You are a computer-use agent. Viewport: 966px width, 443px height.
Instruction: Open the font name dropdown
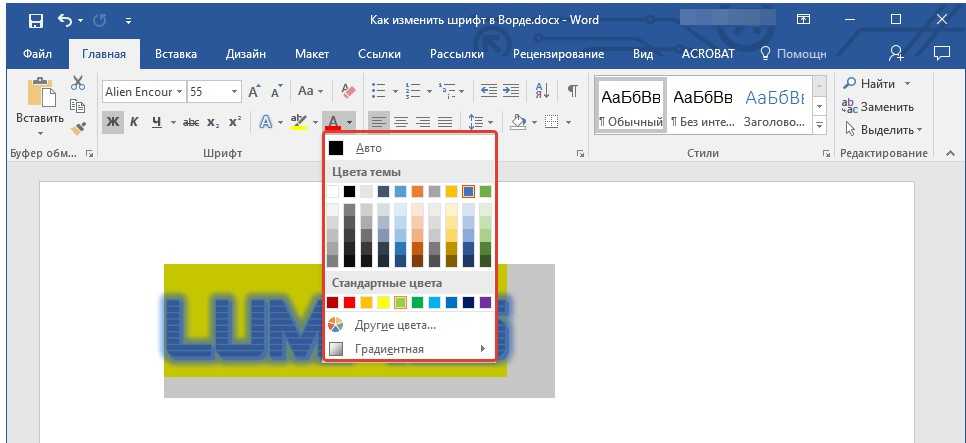click(x=180, y=92)
